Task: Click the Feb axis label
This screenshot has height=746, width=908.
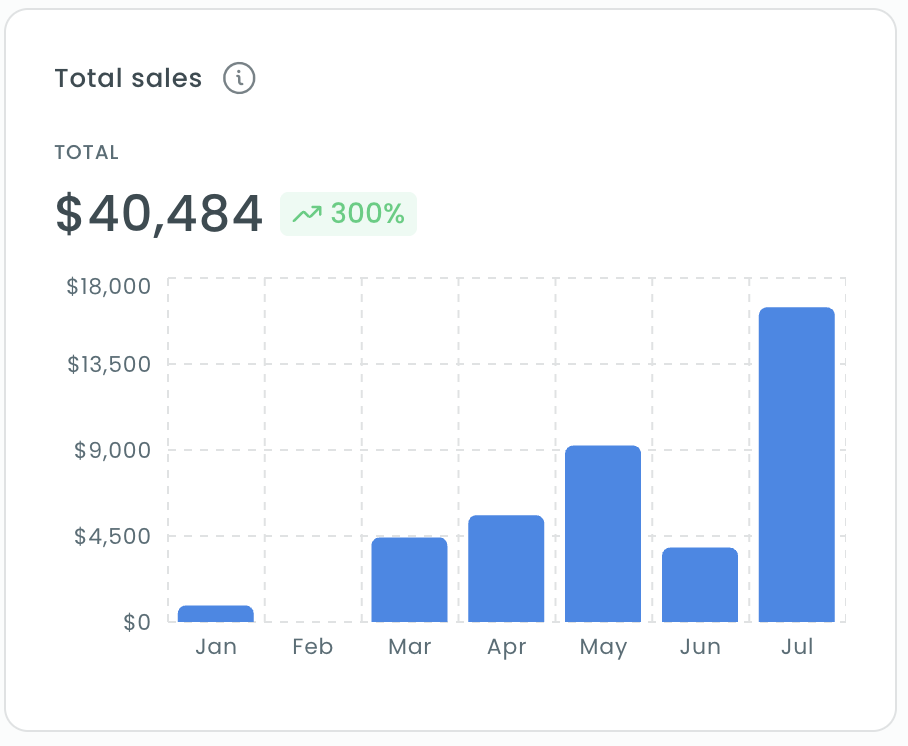Action: coord(313,646)
